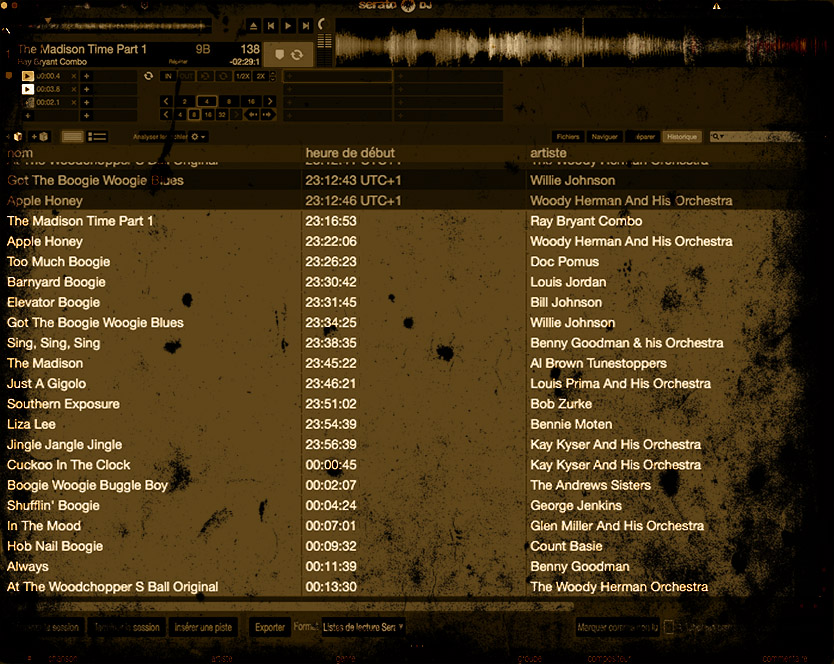Click the track overview waveform
The image size is (834, 664).
(580, 43)
